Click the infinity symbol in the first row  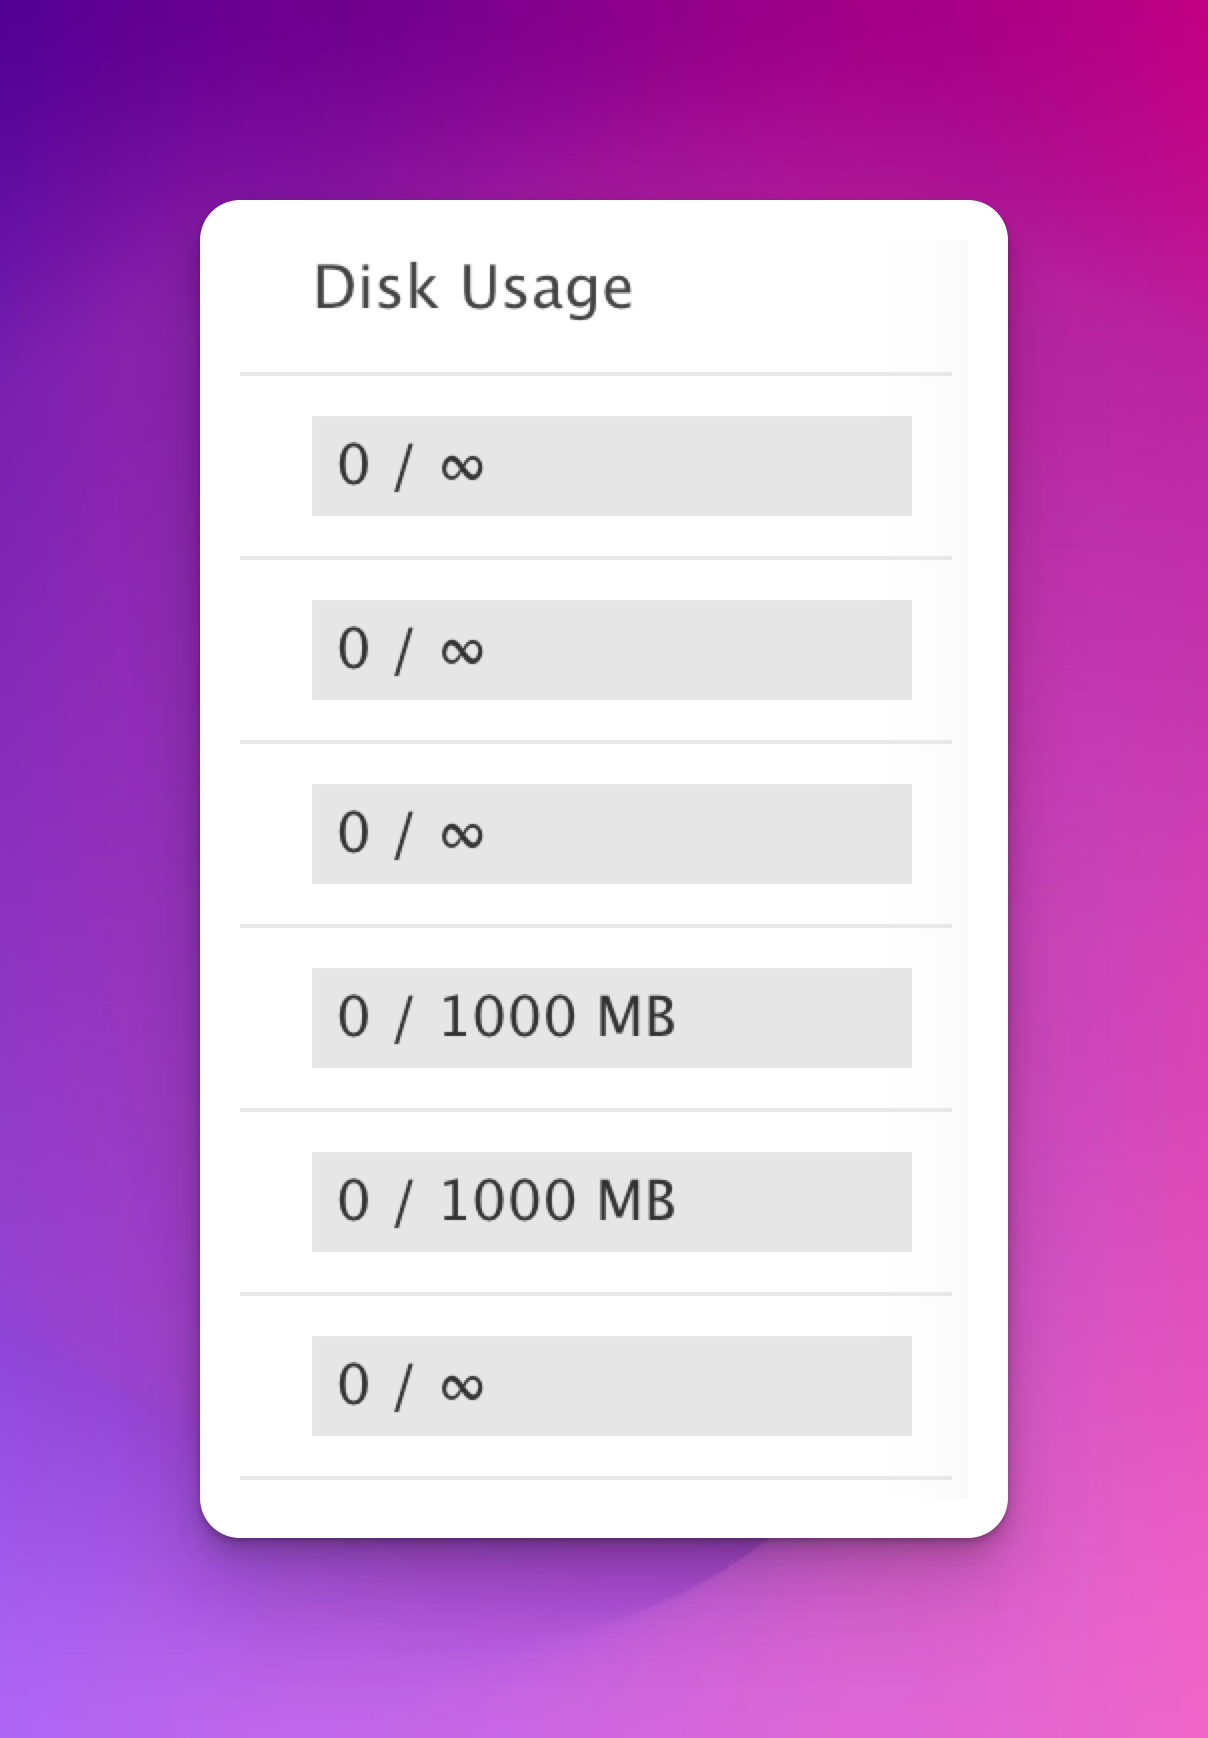click(x=462, y=467)
